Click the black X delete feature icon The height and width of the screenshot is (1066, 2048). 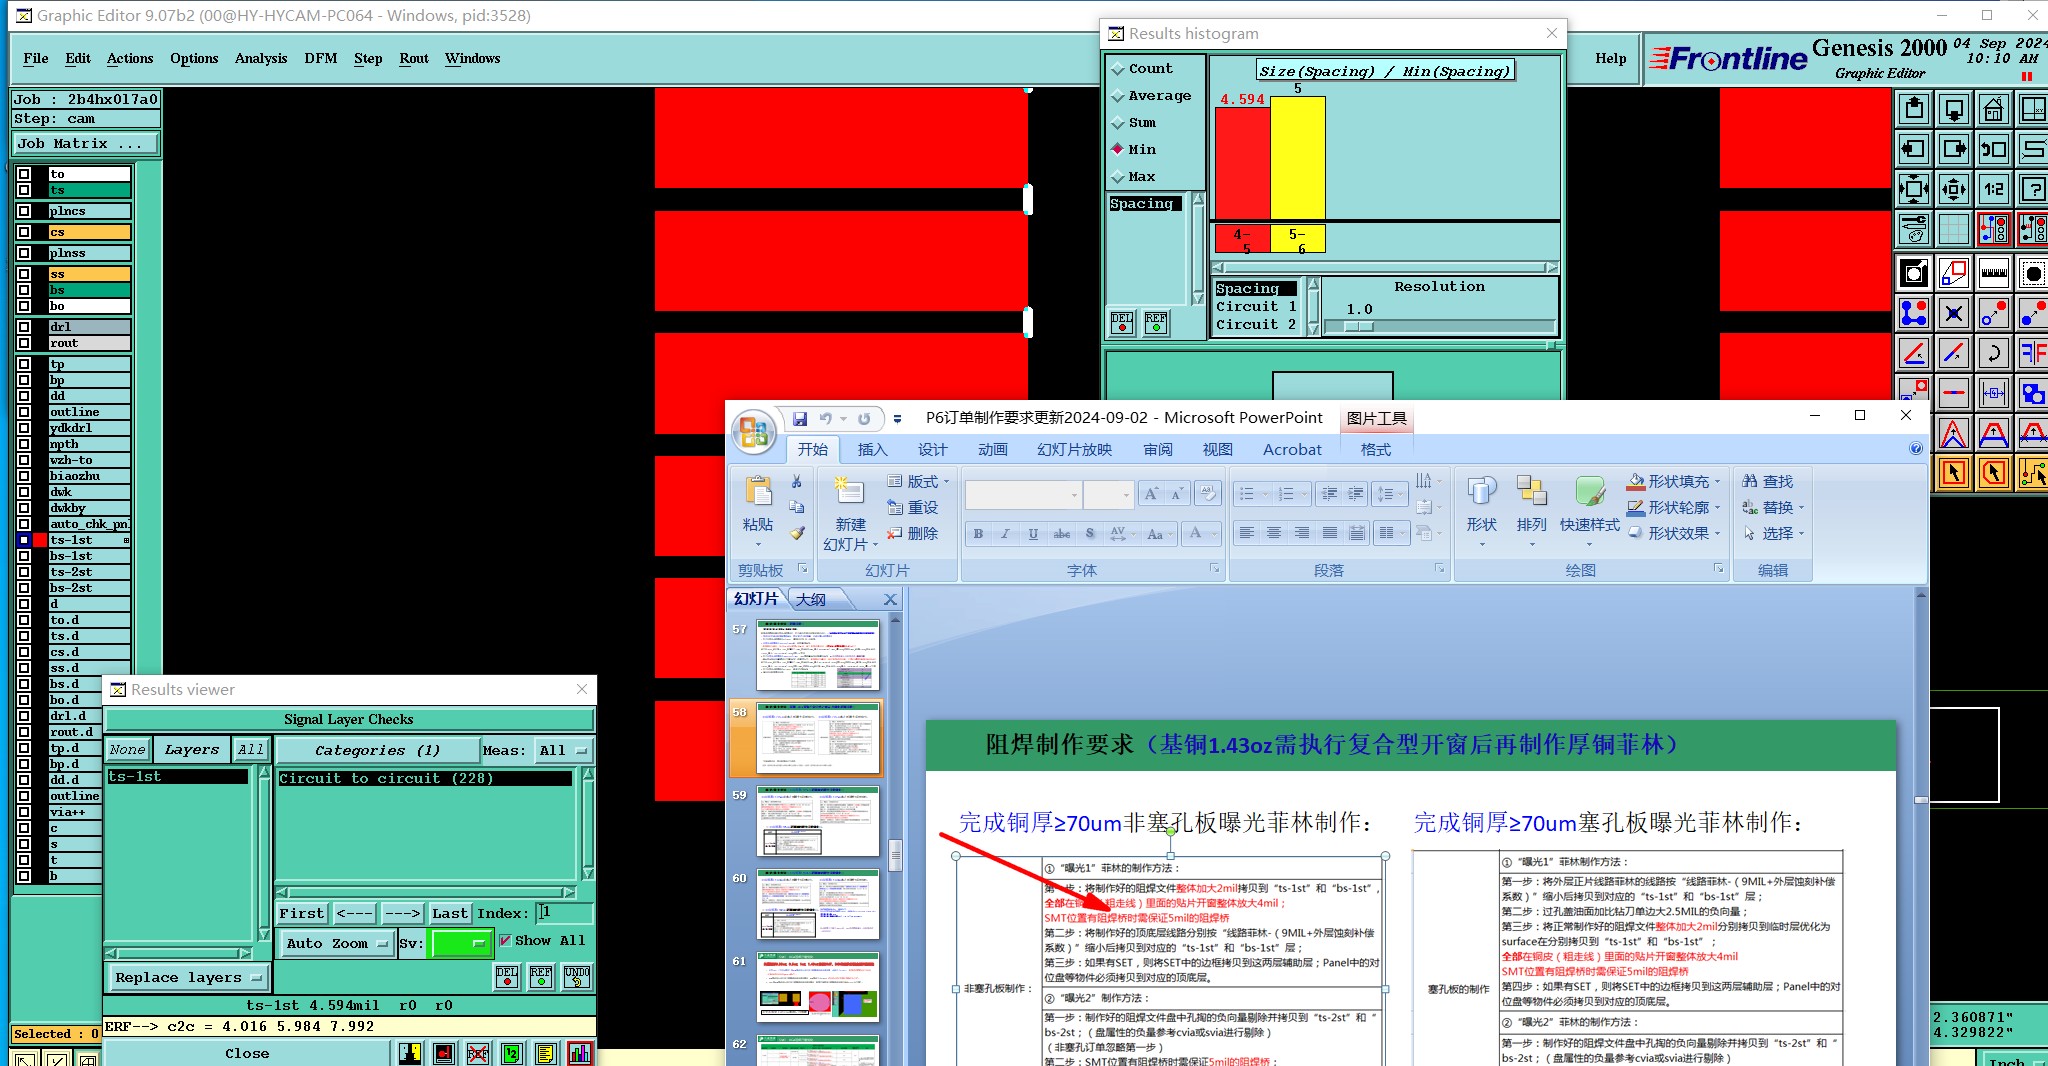(x=1953, y=313)
